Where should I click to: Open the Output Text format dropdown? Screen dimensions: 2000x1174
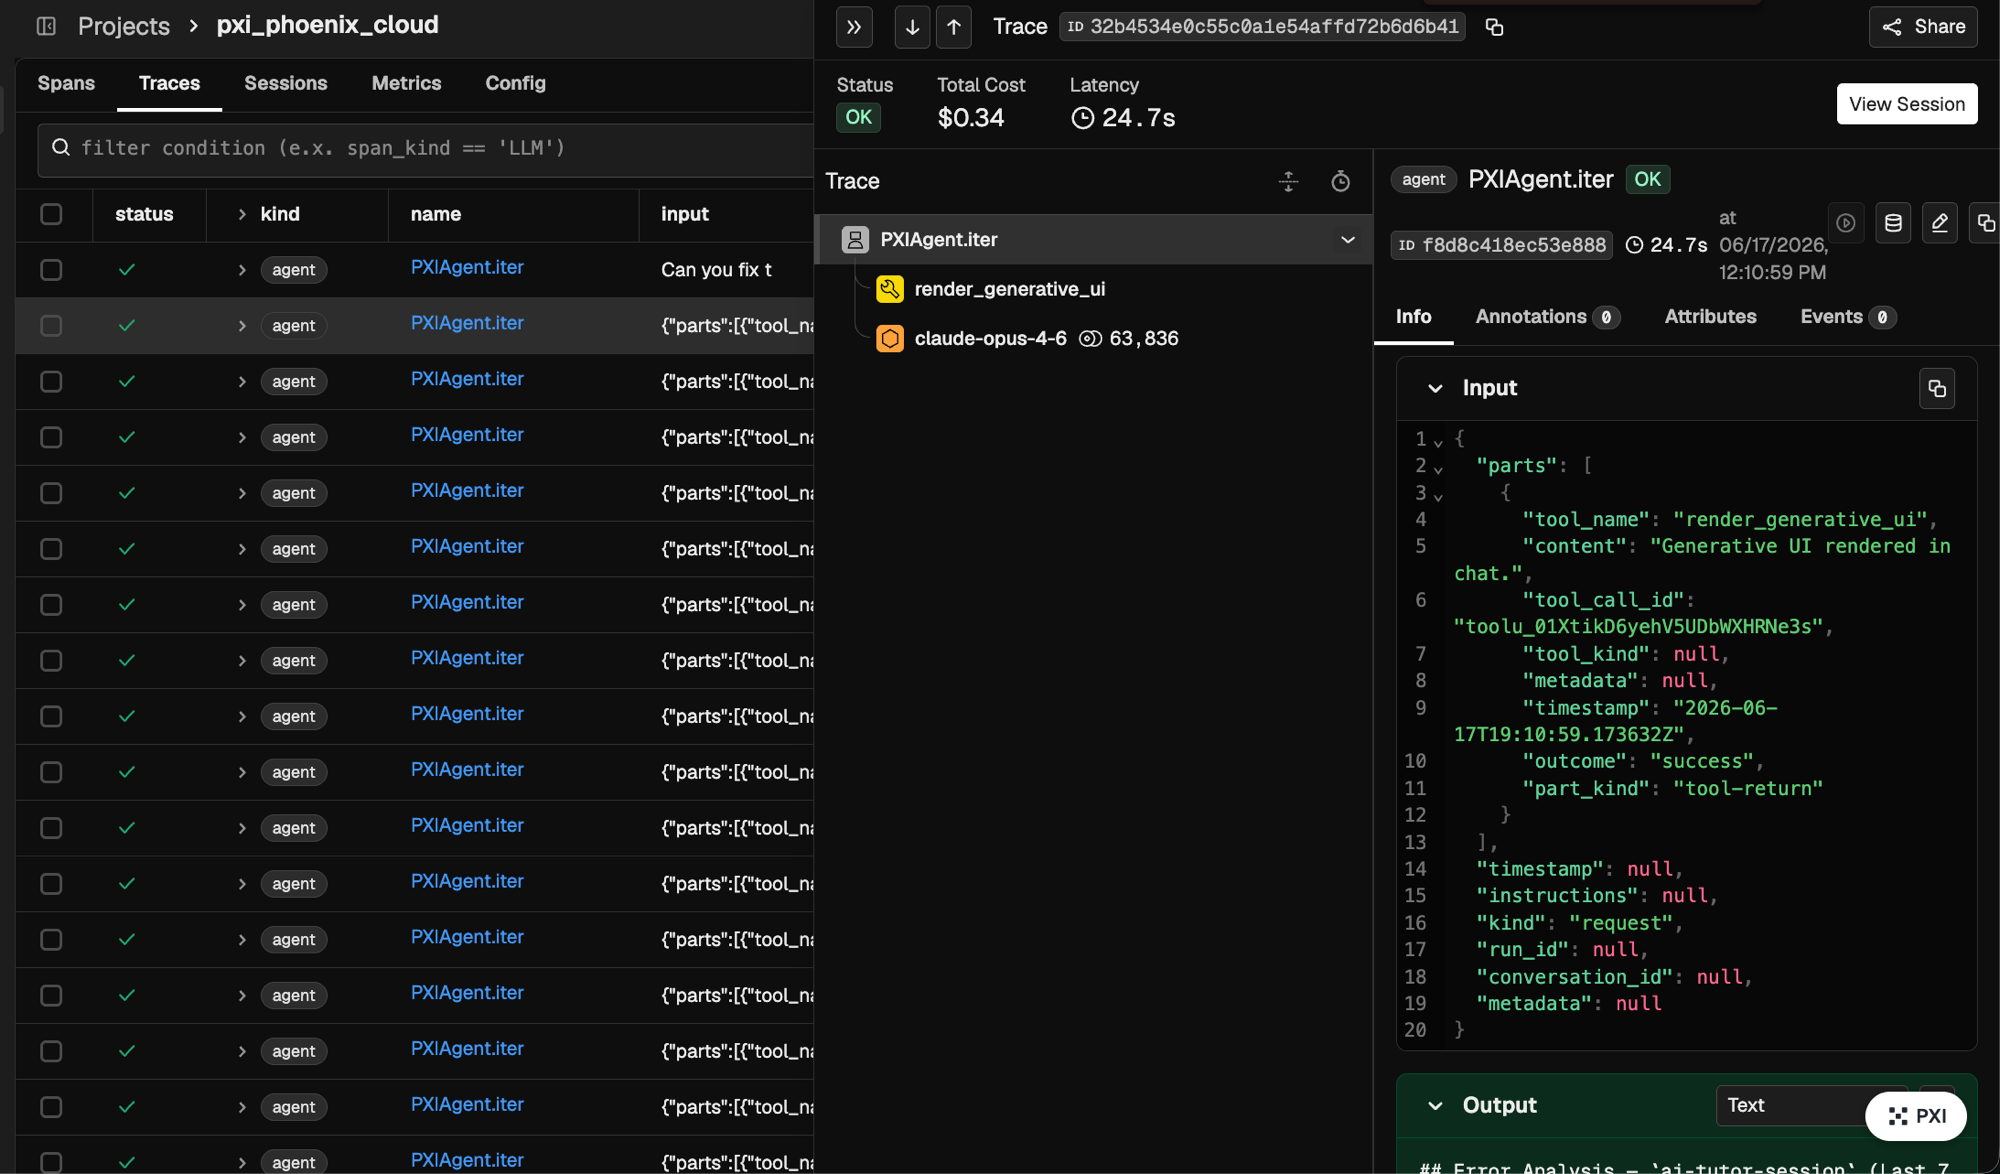(x=1790, y=1106)
